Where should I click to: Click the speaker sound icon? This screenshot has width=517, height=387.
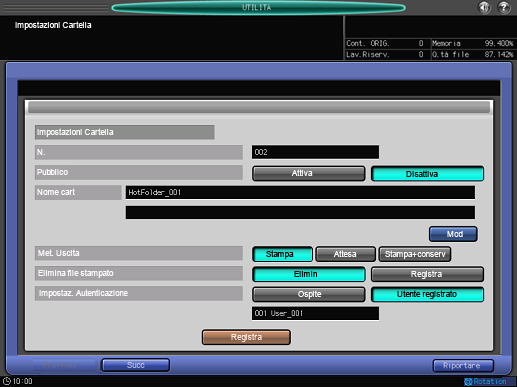click(x=484, y=7)
